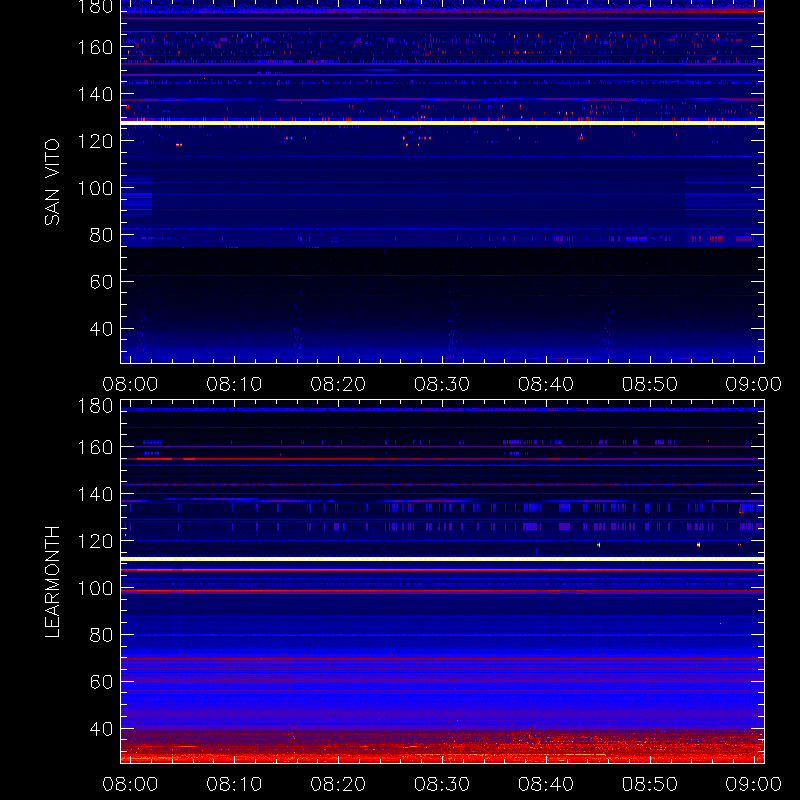Select the 120 tick label in SAN VITO panel

pyautogui.click(x=95, y=141)
